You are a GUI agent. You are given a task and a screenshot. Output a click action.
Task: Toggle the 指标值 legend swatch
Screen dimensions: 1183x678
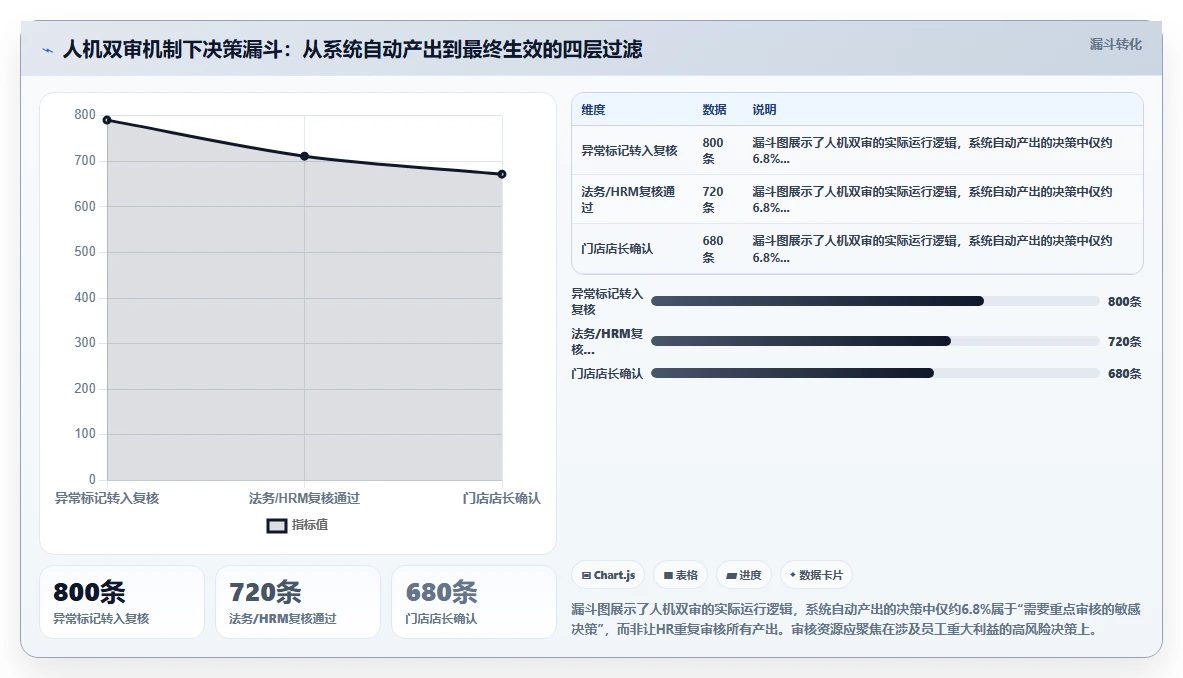pyautogui.click(x=277, y=526)
